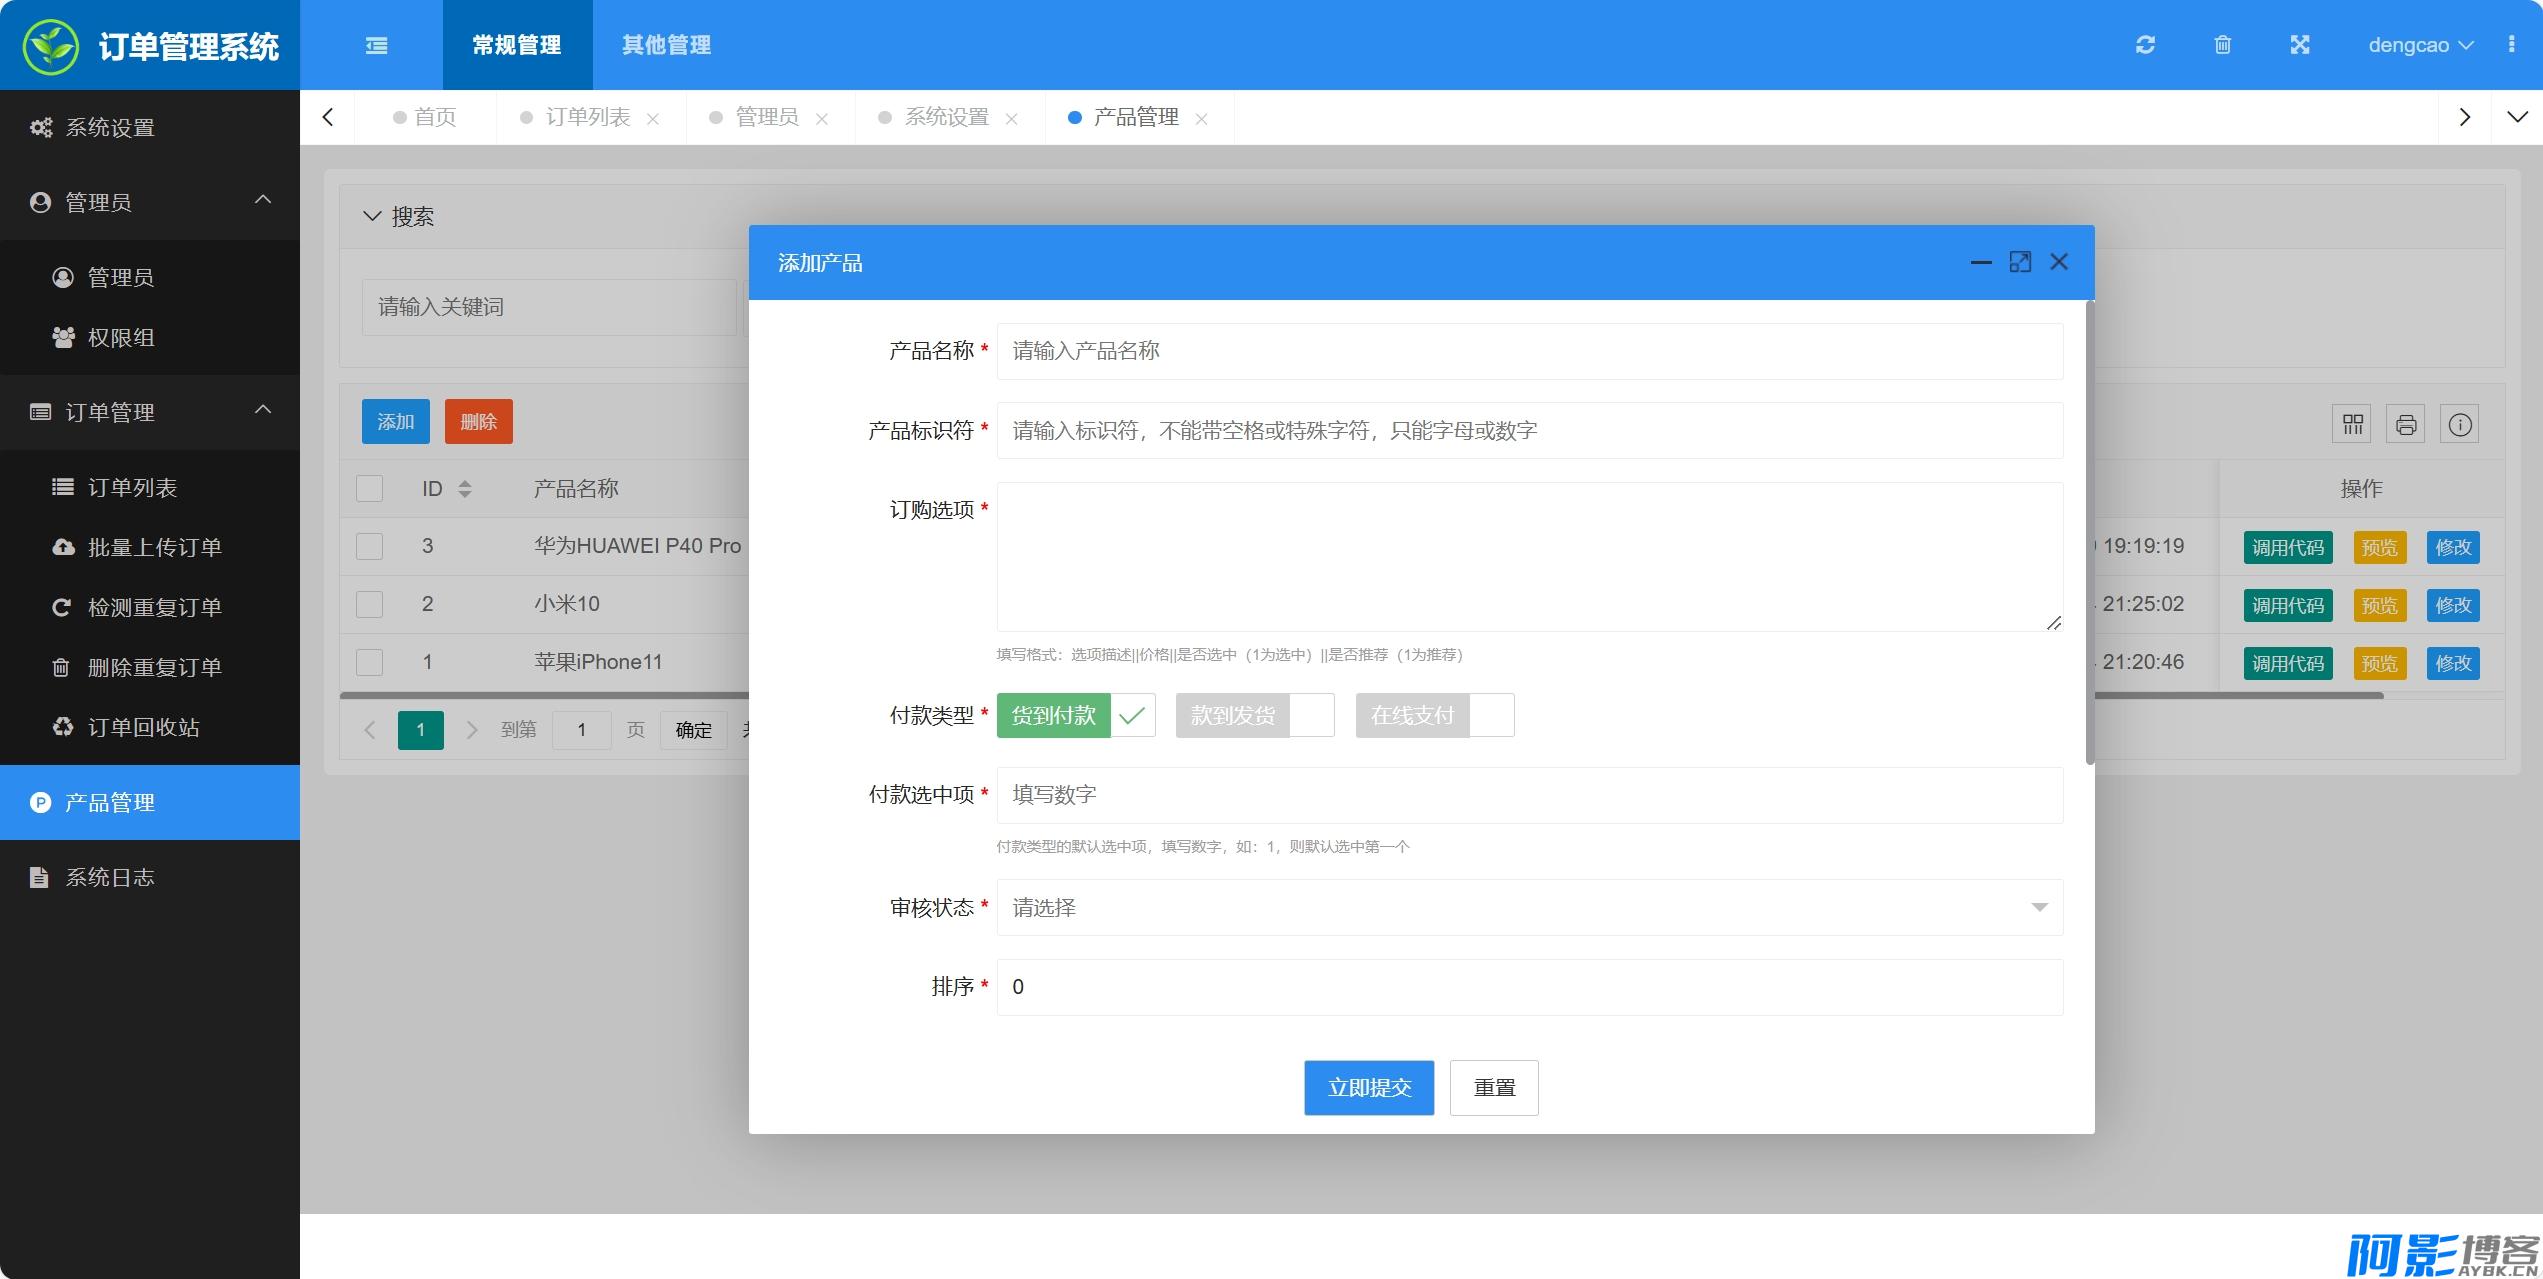Select 产品管理 in the sidebar
Image resolution: width=2543 pixels, height=1279 pixels.
coord(150,802)
